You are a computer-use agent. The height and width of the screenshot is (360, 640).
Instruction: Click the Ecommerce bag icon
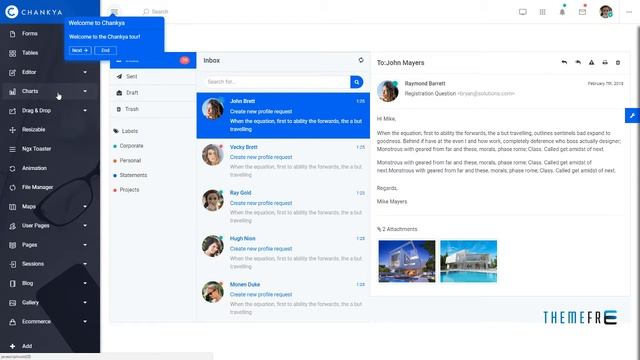tap(12, 322)
